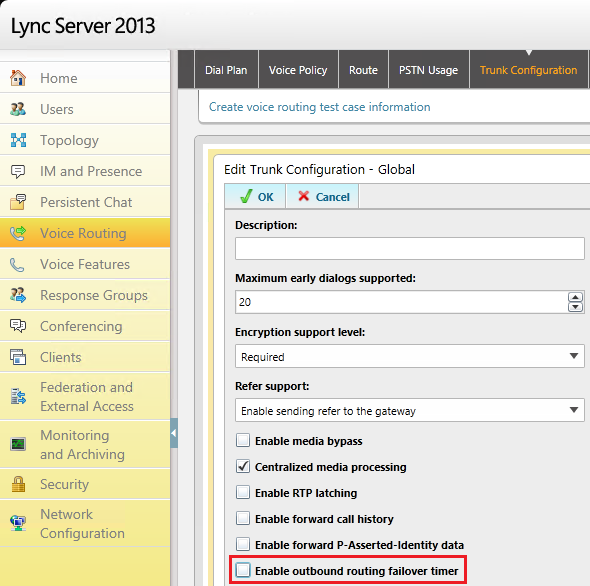Select the Topology network icon

pyautogui.click(x=18, y=140)
